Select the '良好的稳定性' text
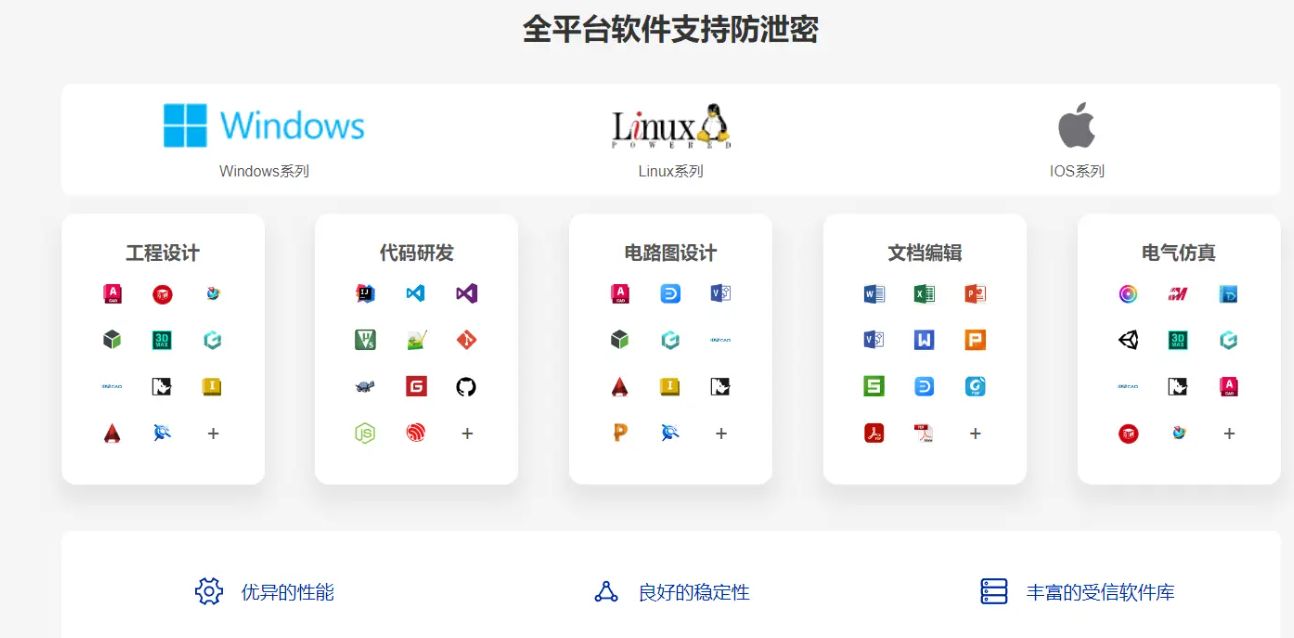 694,592
